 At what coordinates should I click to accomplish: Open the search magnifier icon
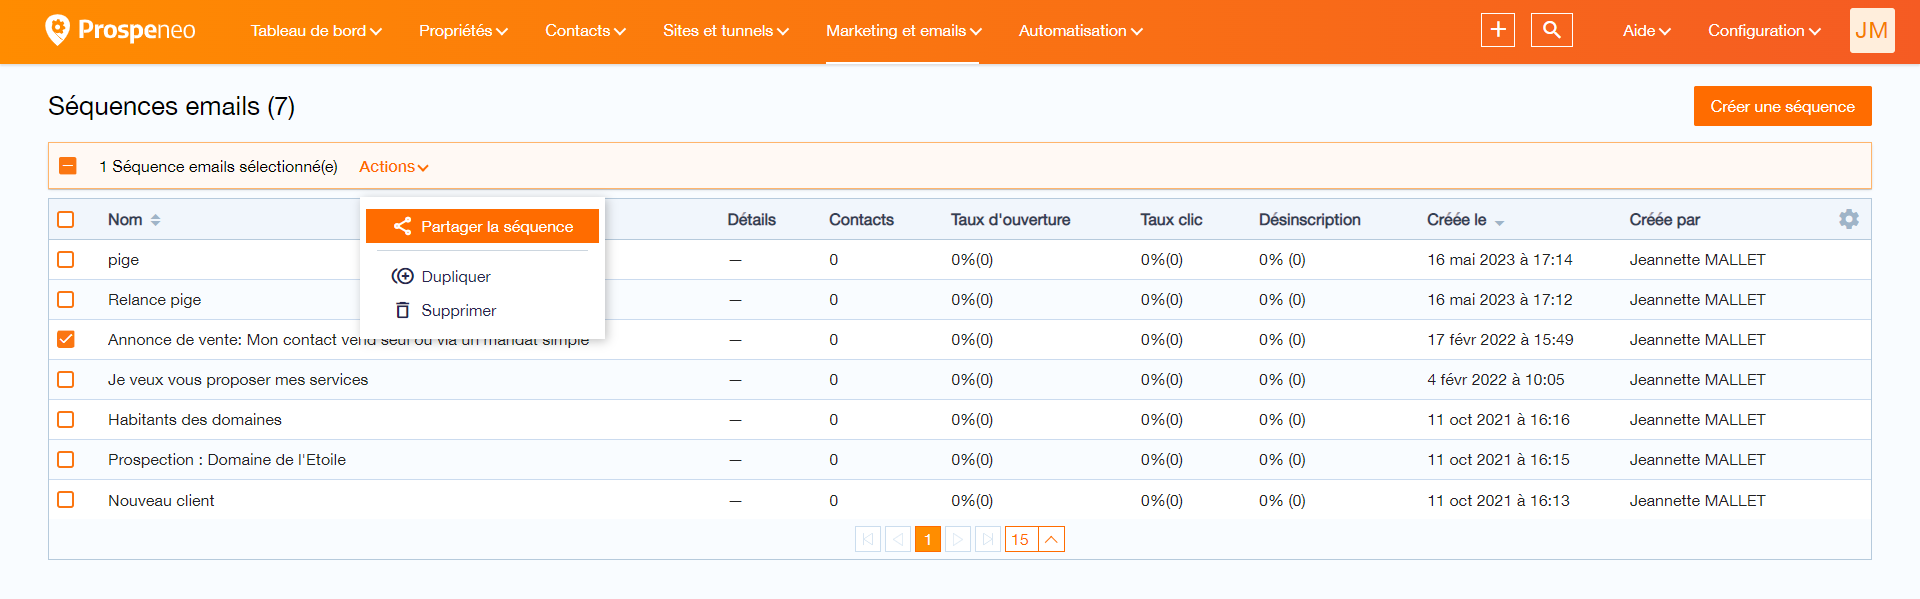(x=1552, y=30)
